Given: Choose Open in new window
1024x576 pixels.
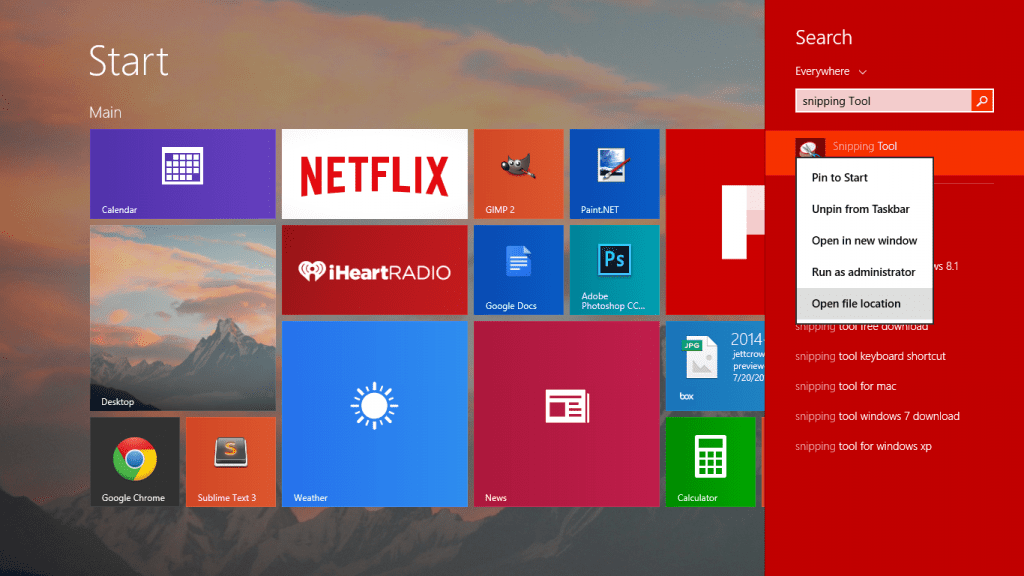Looking at the screenshot, I should click(863, 240).
